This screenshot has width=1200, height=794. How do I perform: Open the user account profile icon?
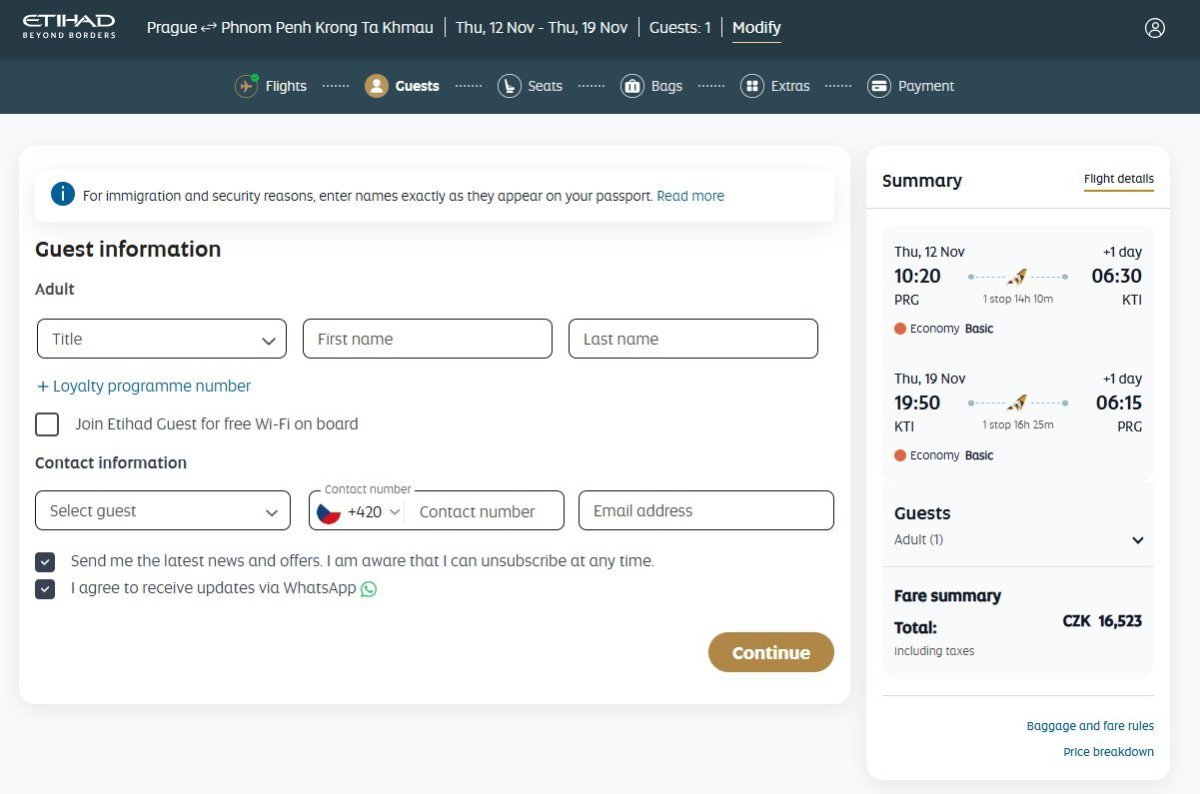pyautogui.click(x=1155, y=28)
